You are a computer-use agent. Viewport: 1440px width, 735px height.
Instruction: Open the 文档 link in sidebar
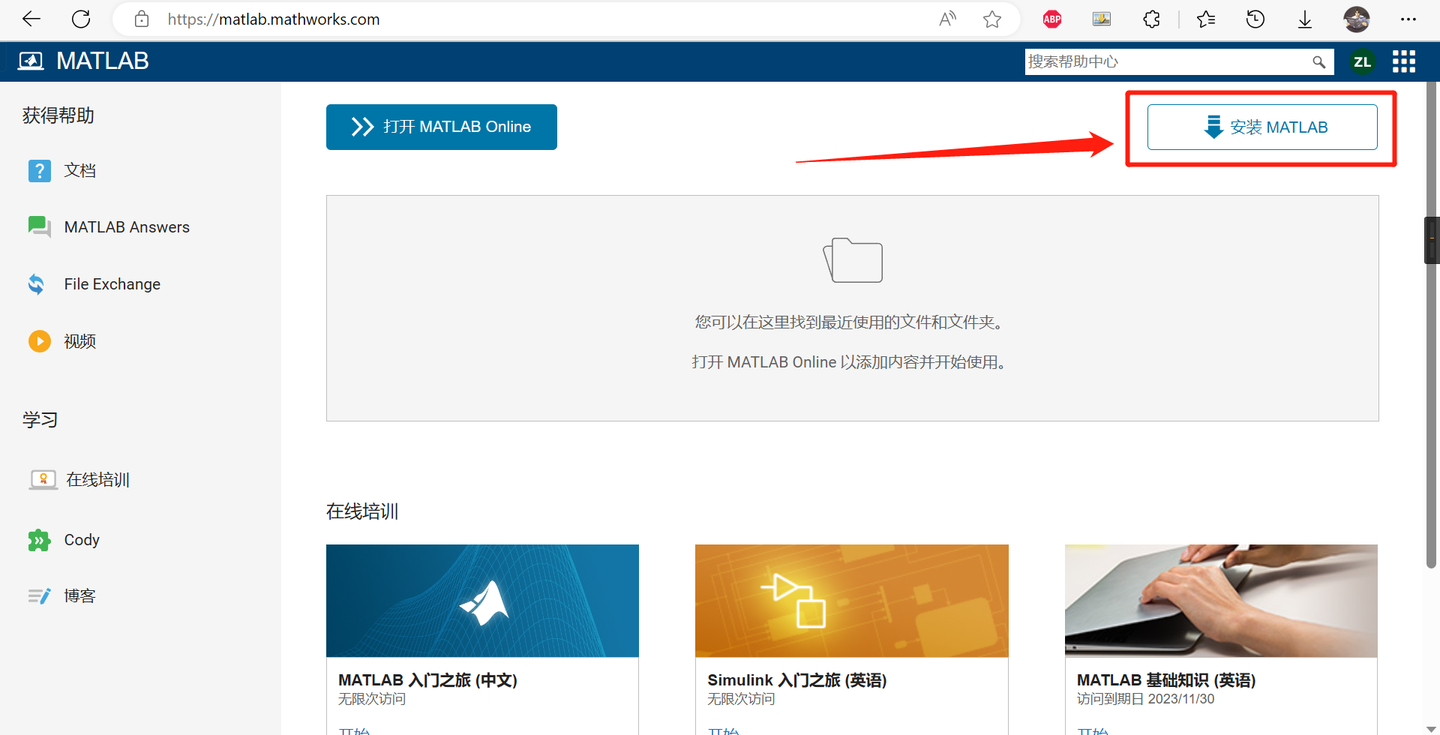pyautogui.click(x=80, y=171)
